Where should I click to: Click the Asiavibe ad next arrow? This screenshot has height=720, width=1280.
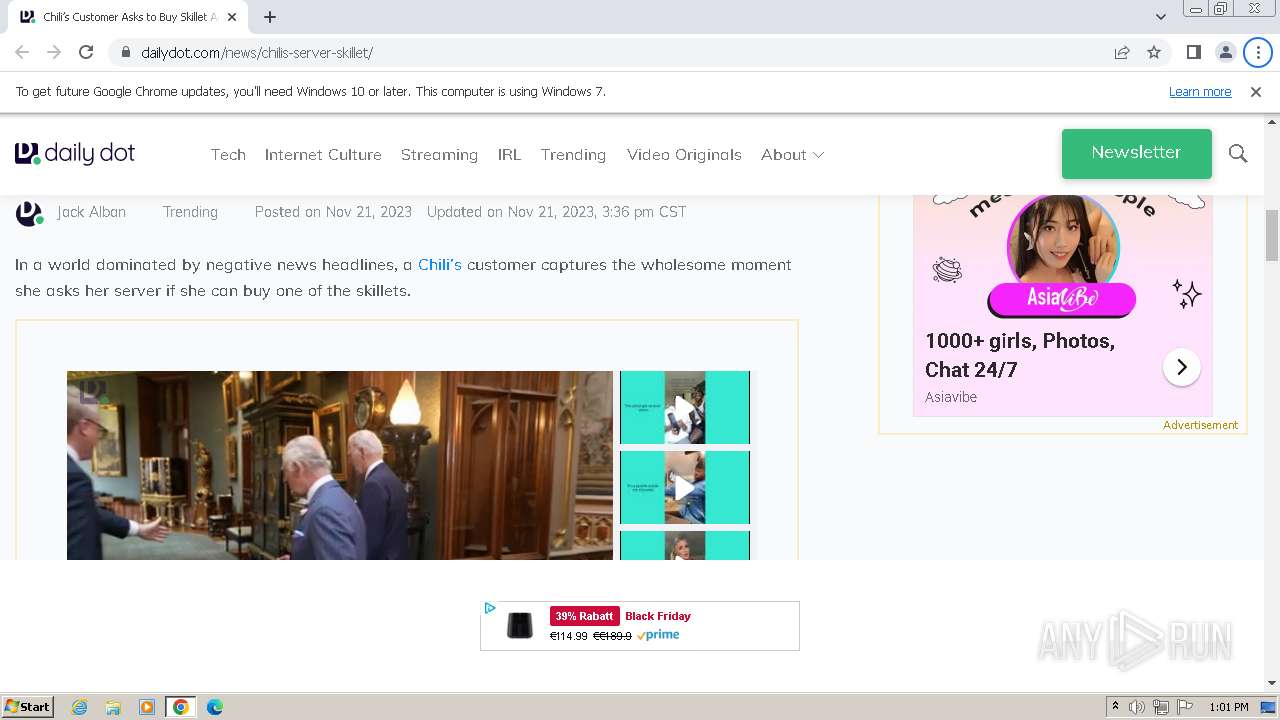pyautogui.click(x=1181, y=367)
